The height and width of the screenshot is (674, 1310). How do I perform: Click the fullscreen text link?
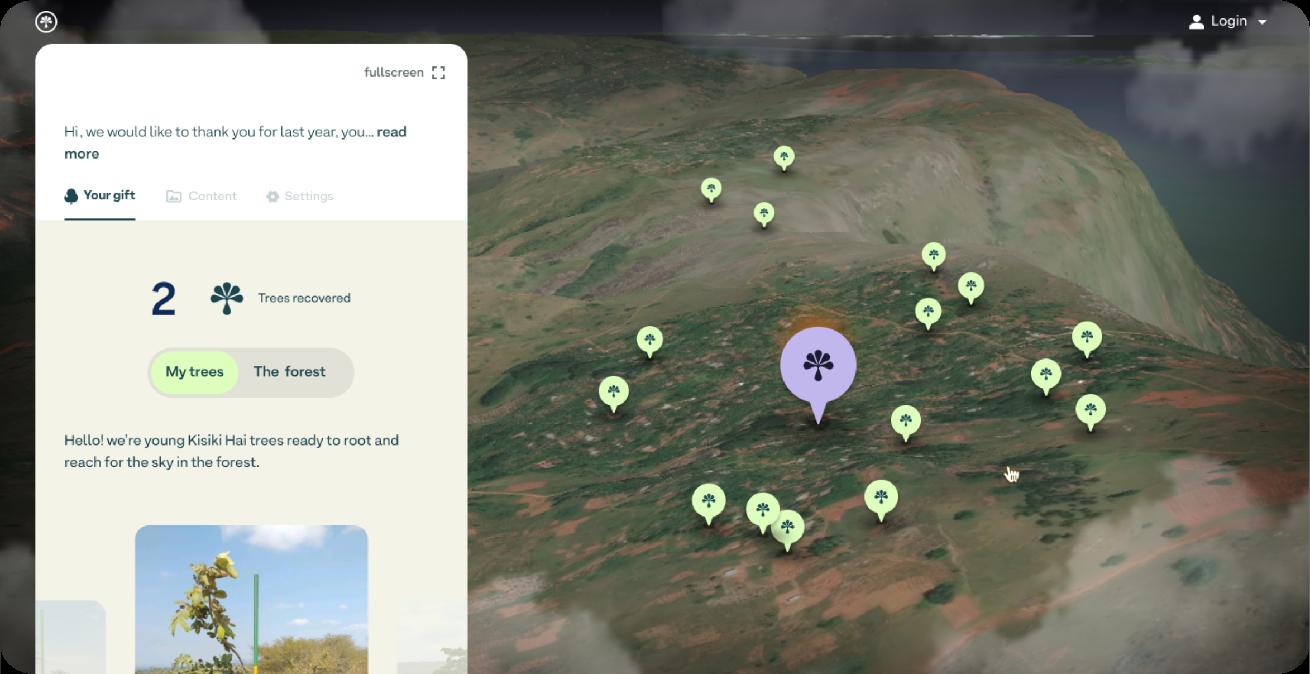pyautogui.click(x=394, y=72)
